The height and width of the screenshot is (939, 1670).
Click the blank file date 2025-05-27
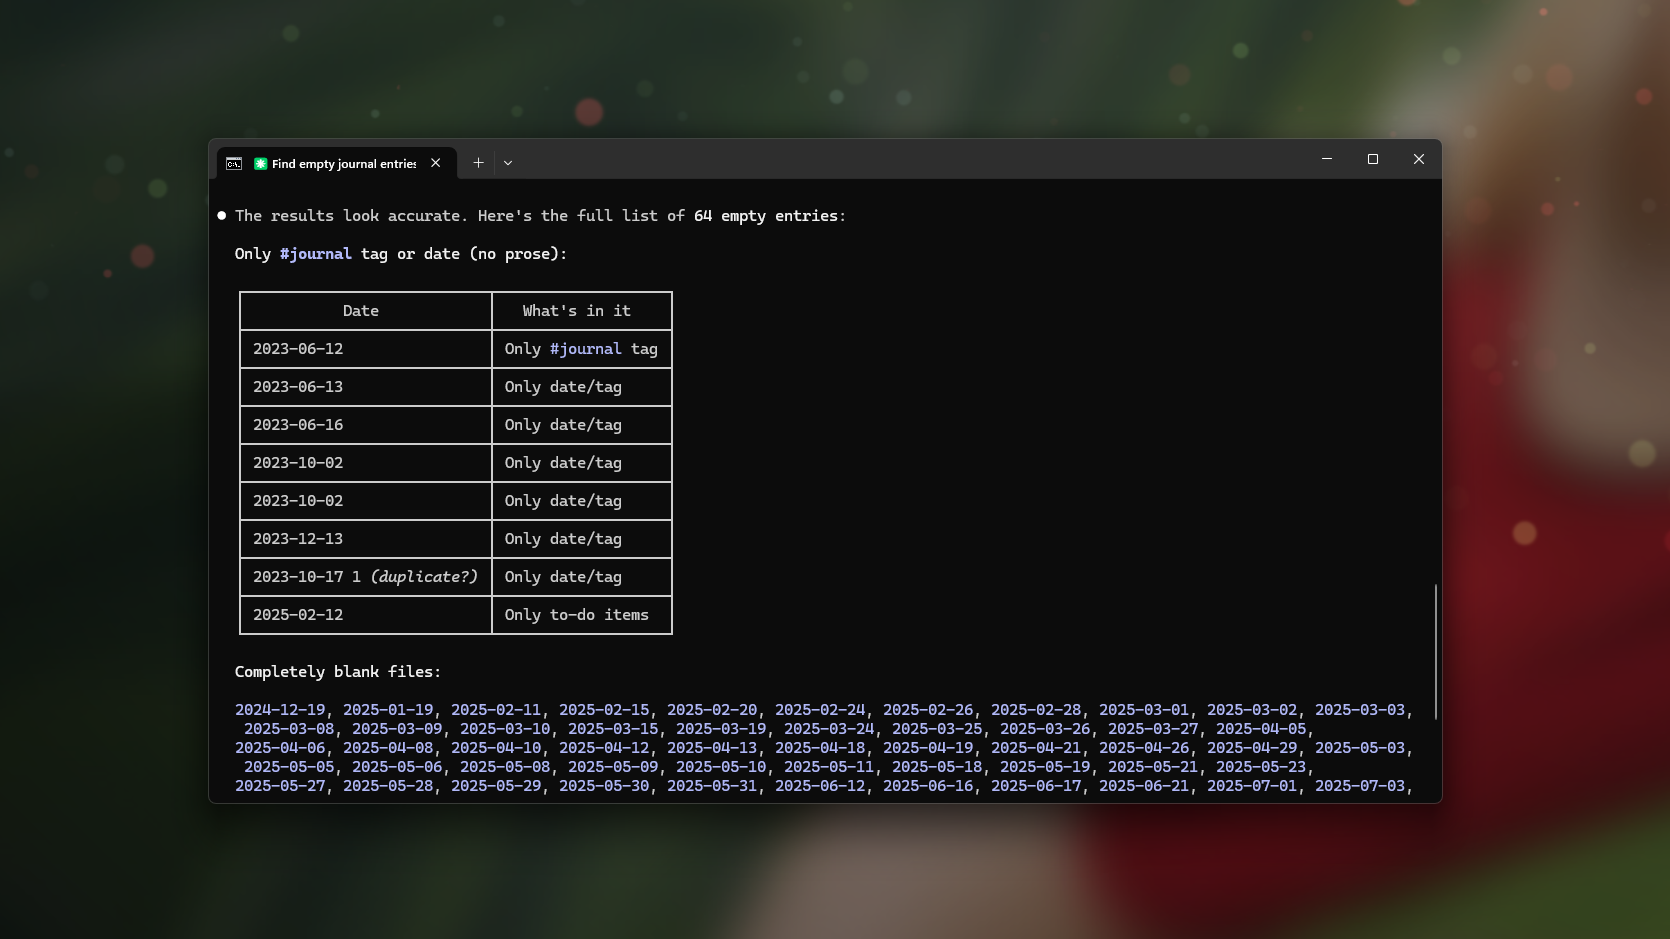point(280,786)
